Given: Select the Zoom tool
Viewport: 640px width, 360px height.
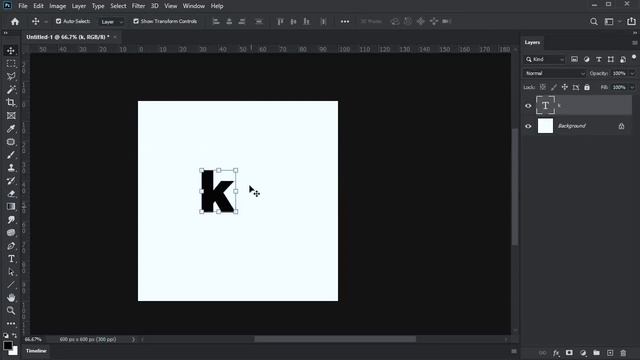Looking at the screenshot, I should pos(11,311).
